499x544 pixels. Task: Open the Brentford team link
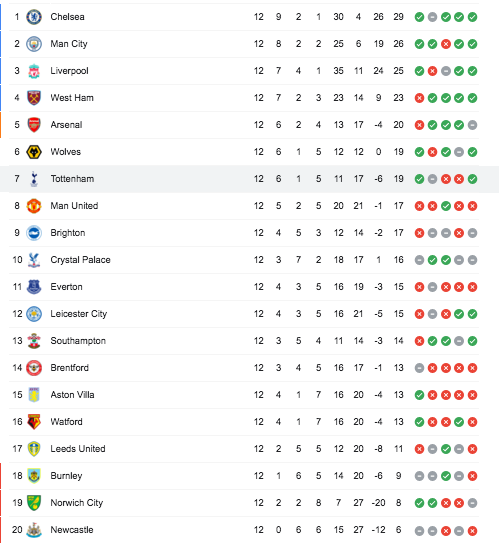tap(69, 368)
